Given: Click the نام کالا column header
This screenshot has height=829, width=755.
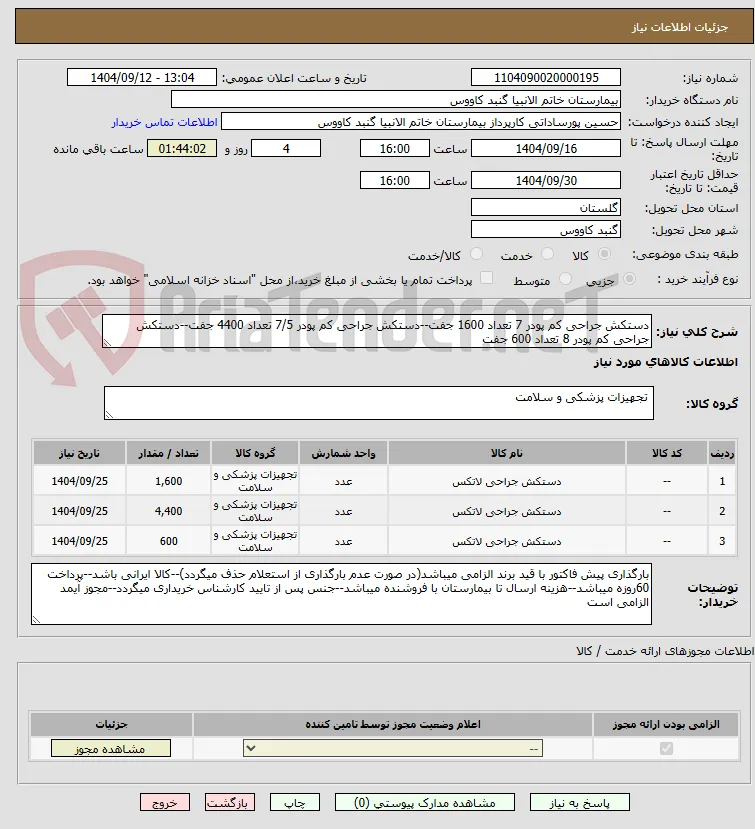Looking at the screenshot, I should click(x=507, y=453).
